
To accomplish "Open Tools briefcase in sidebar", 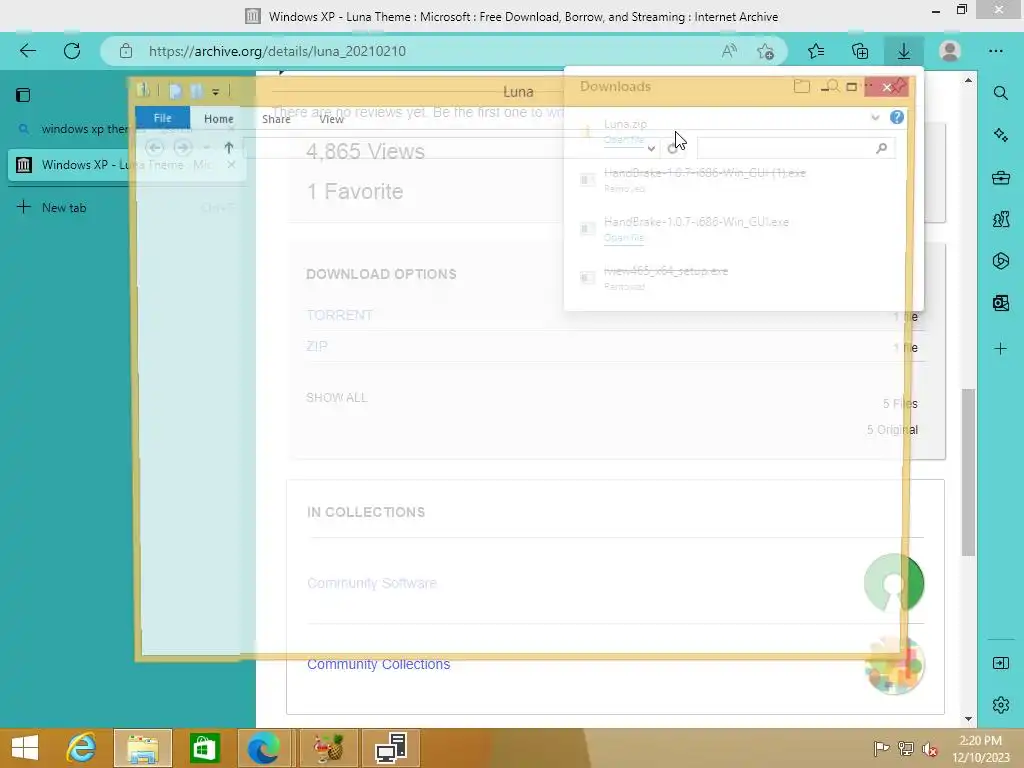I will tap(1000, 177).
